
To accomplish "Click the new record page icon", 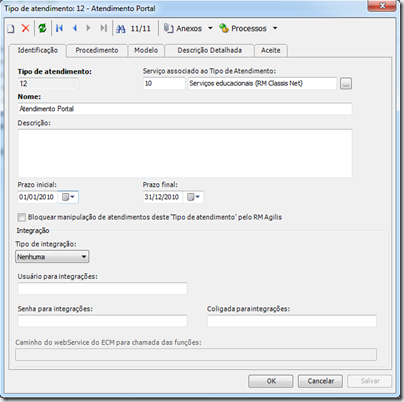I will coord(11,29).
